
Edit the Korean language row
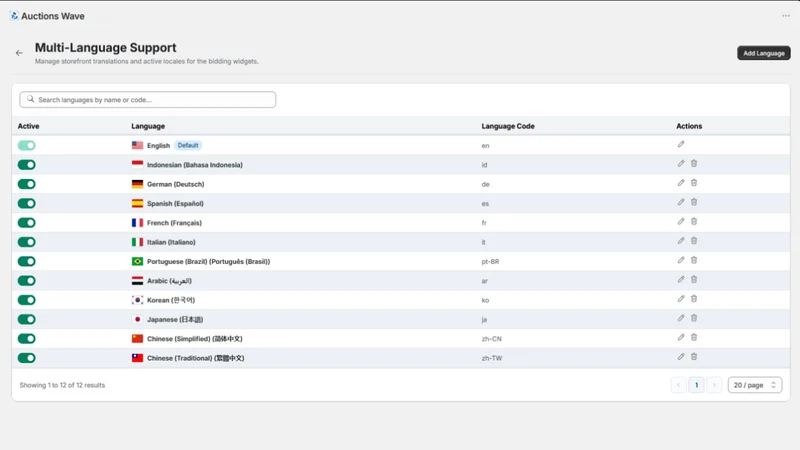pyautogui.click(x=681, y=299)
